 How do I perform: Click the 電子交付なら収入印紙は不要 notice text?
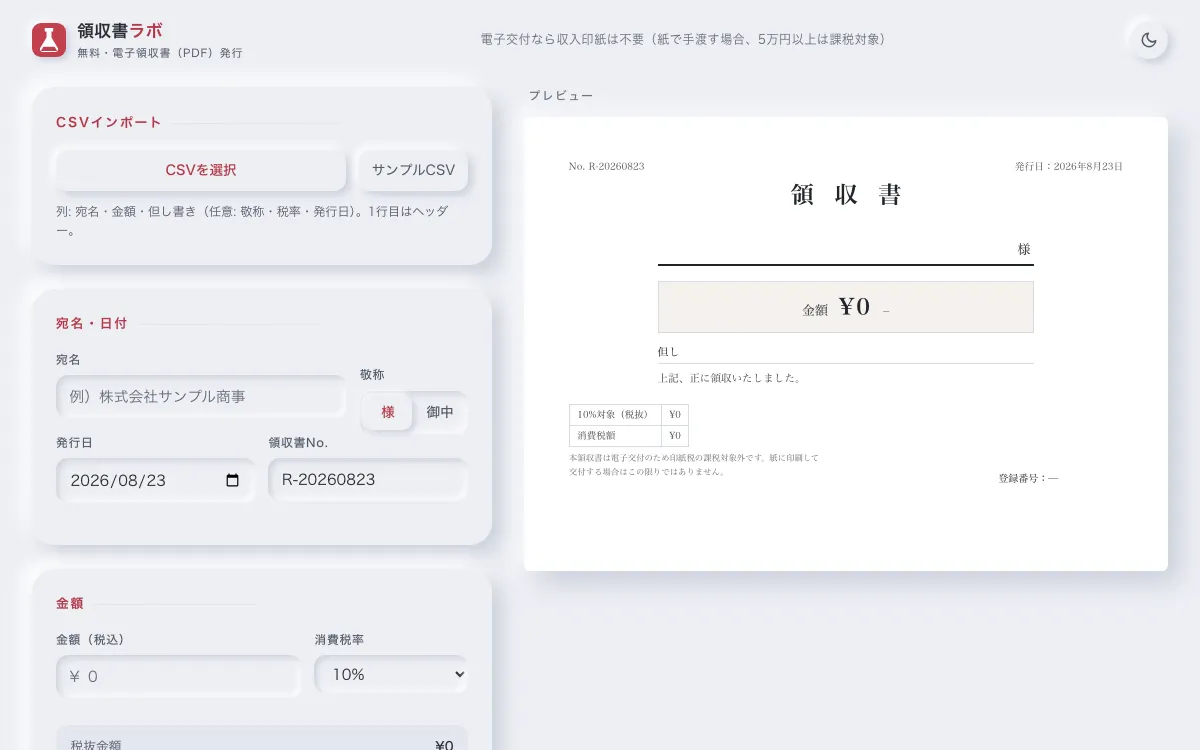pyautogui.click(x=683, y=40)
